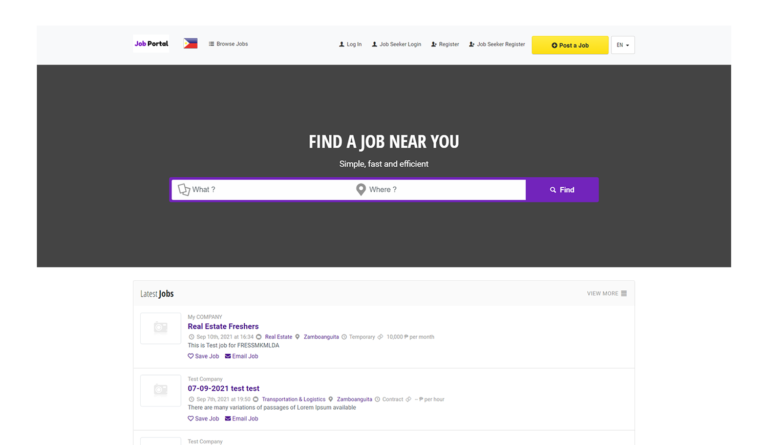
Task: Click the yellow Post a Job button
Action: click(570, 45)
